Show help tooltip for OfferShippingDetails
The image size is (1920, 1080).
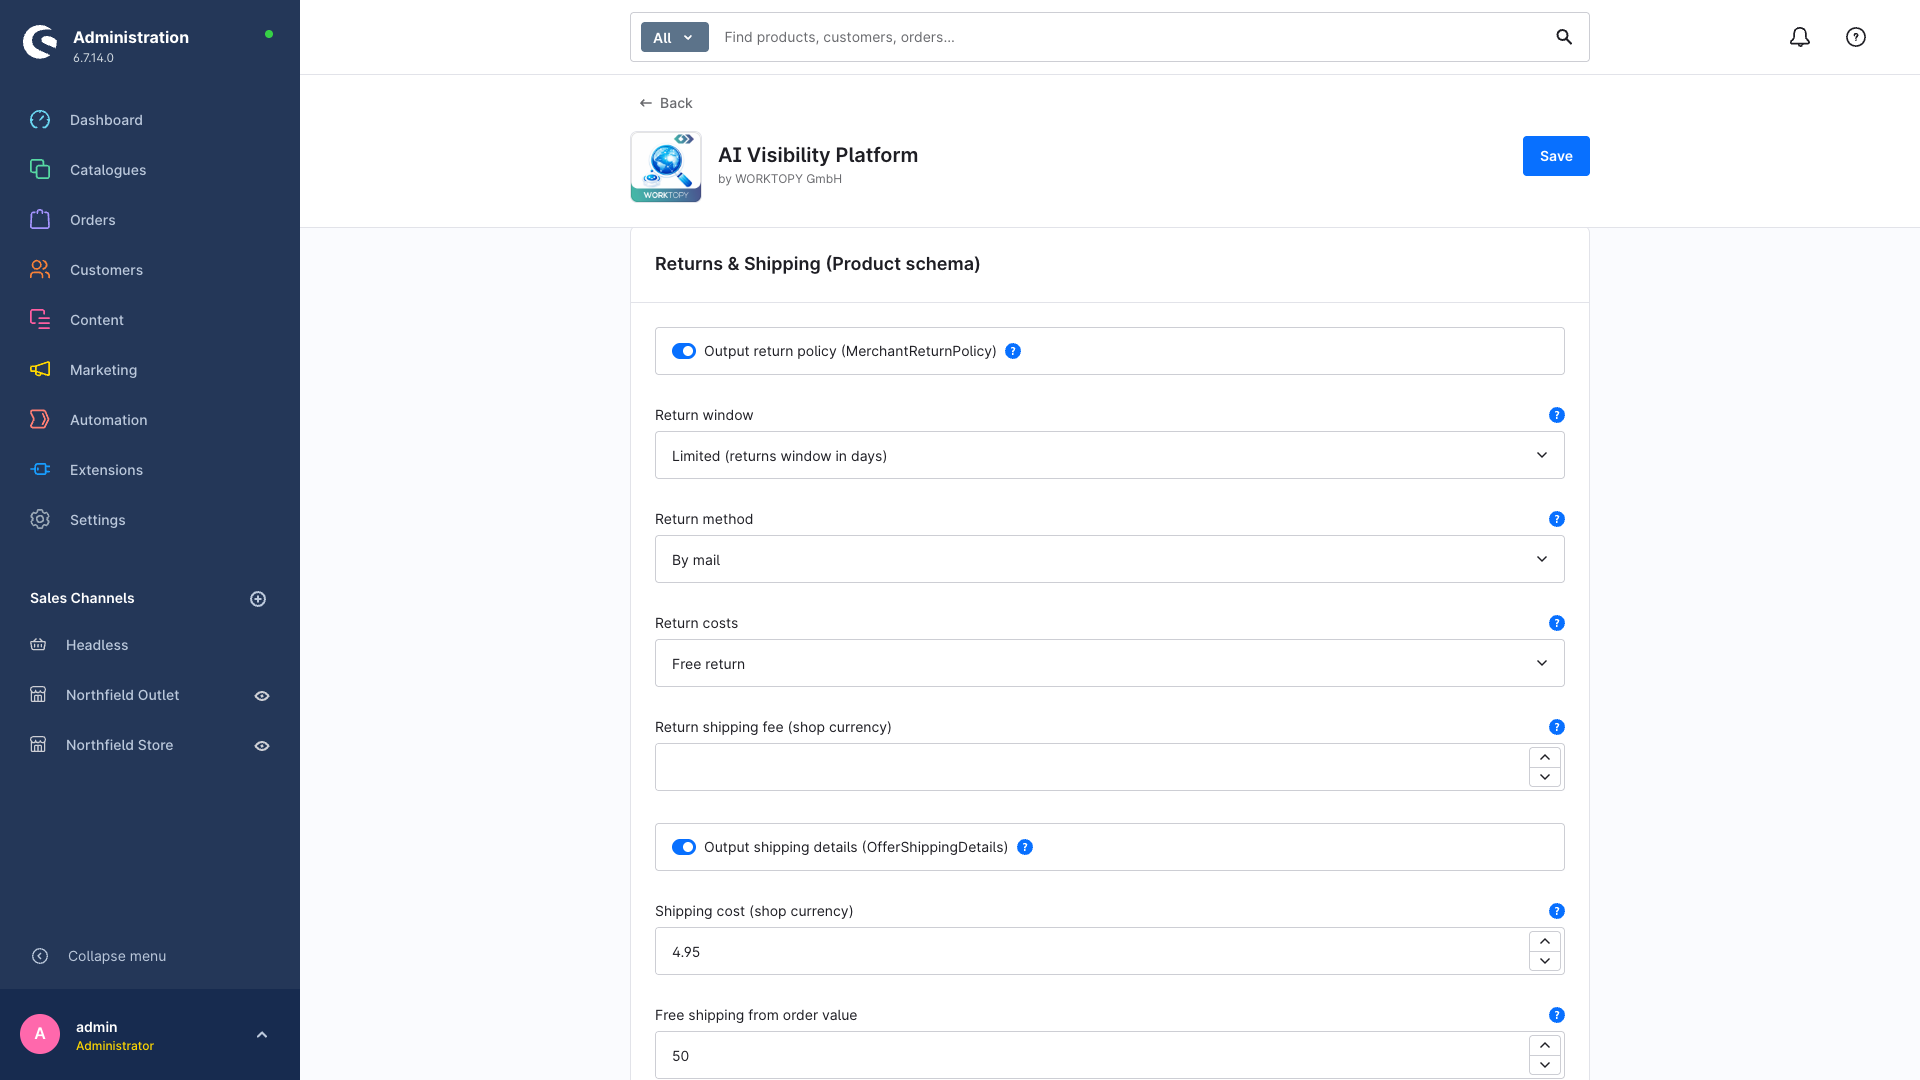[1025, 847]
